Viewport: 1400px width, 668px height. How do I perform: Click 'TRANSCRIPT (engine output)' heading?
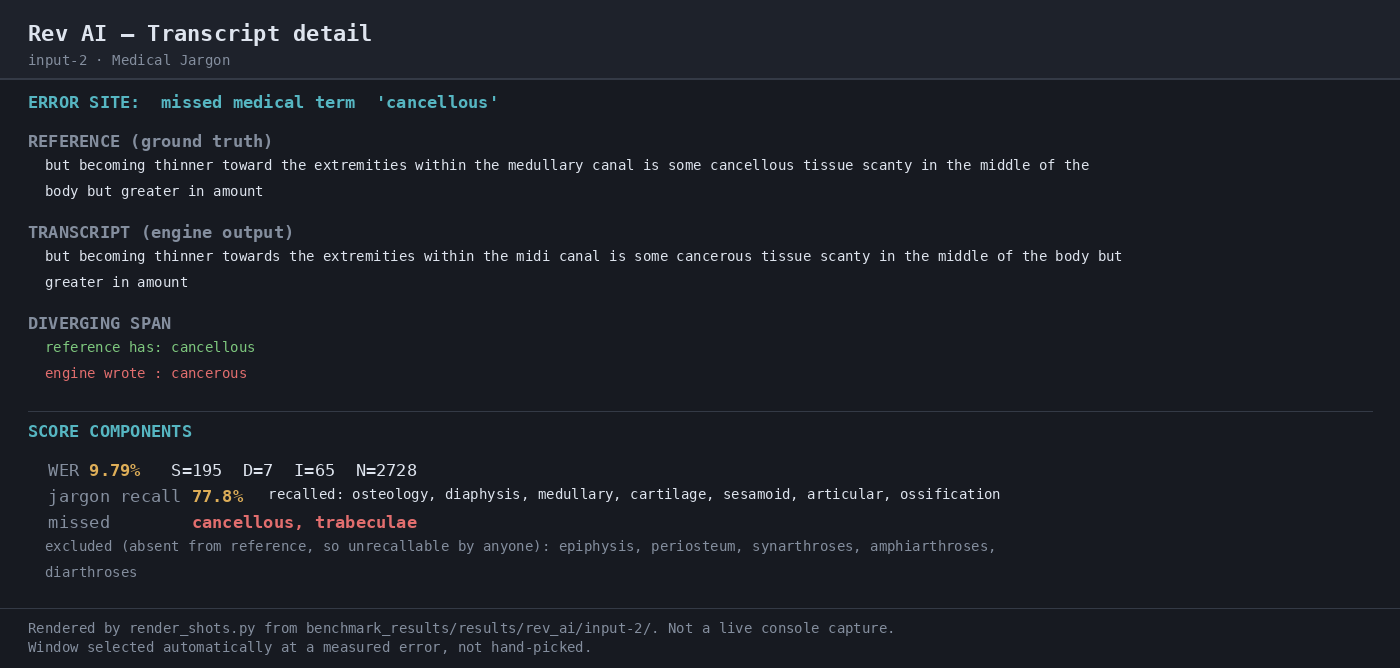click(x=161, y=233)
